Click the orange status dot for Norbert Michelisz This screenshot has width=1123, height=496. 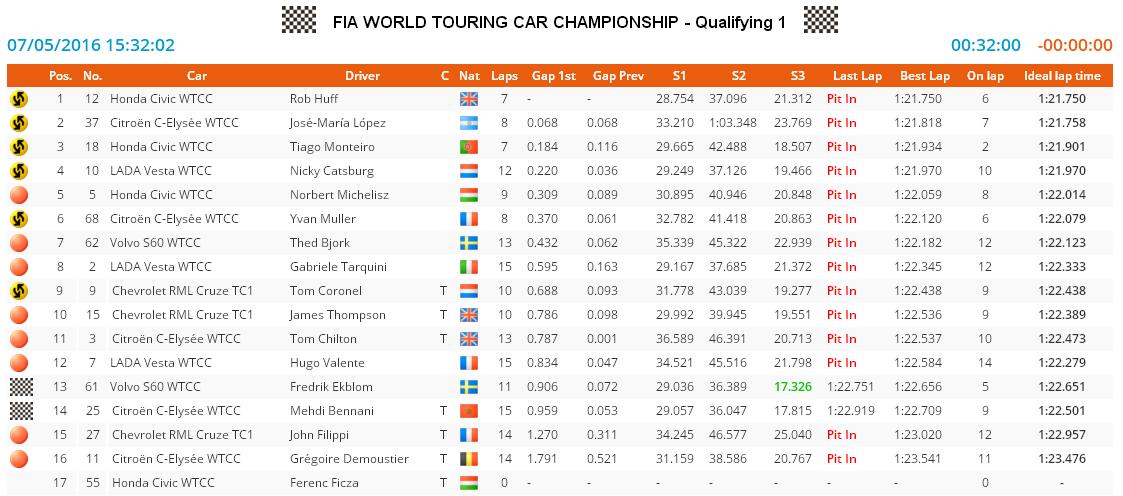point(18,195)
